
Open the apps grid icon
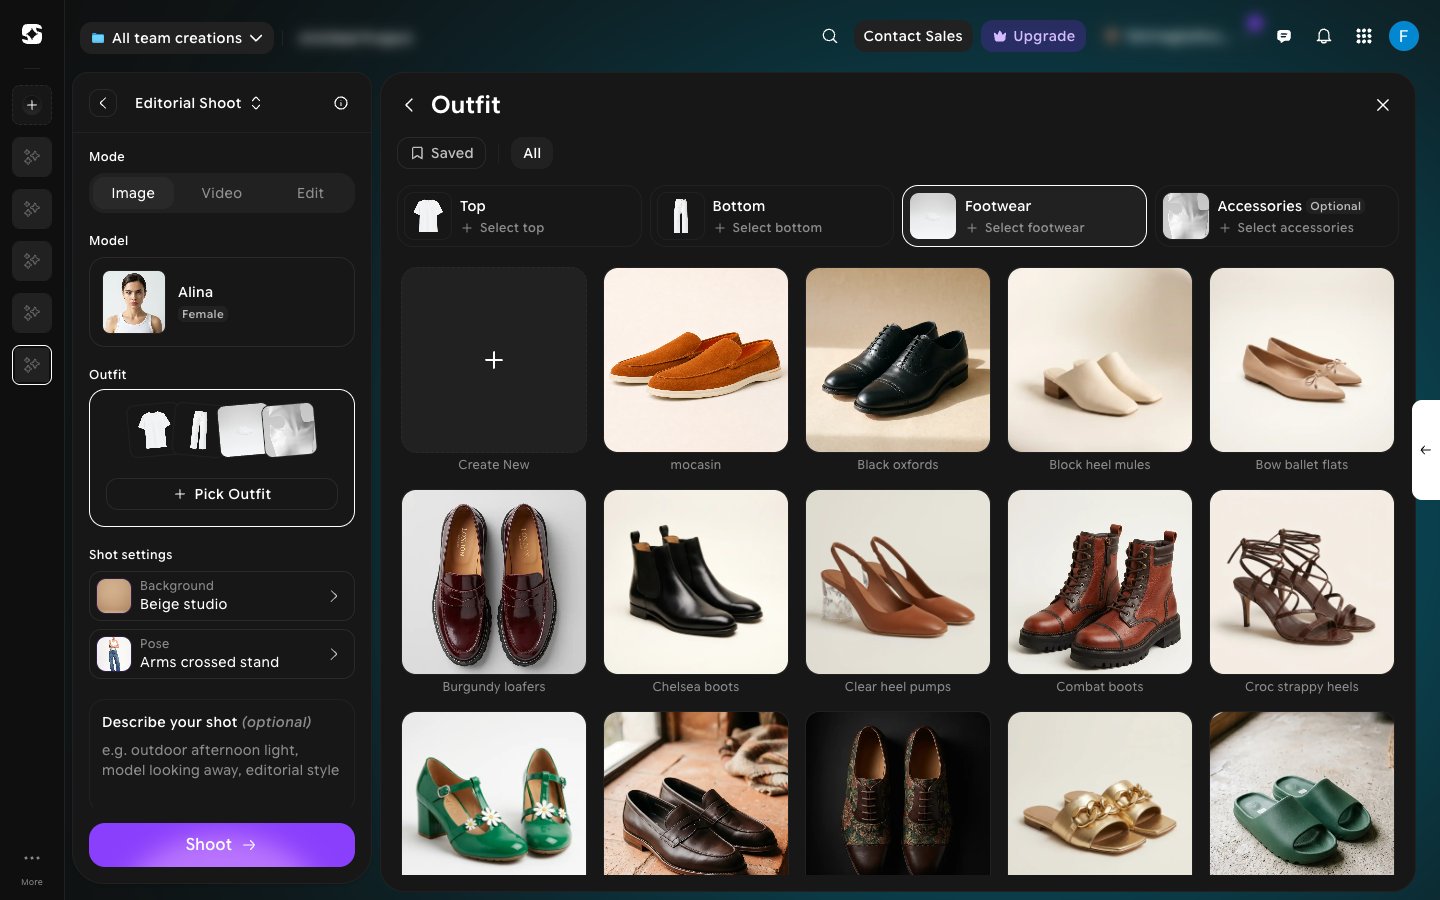click(1364, 36)
